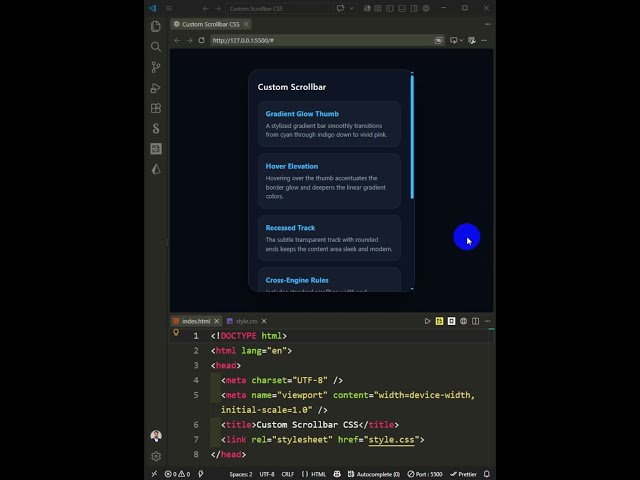Click the Recessed Track card heading
This screenshot has width=640, height=480.
point(290,228)
